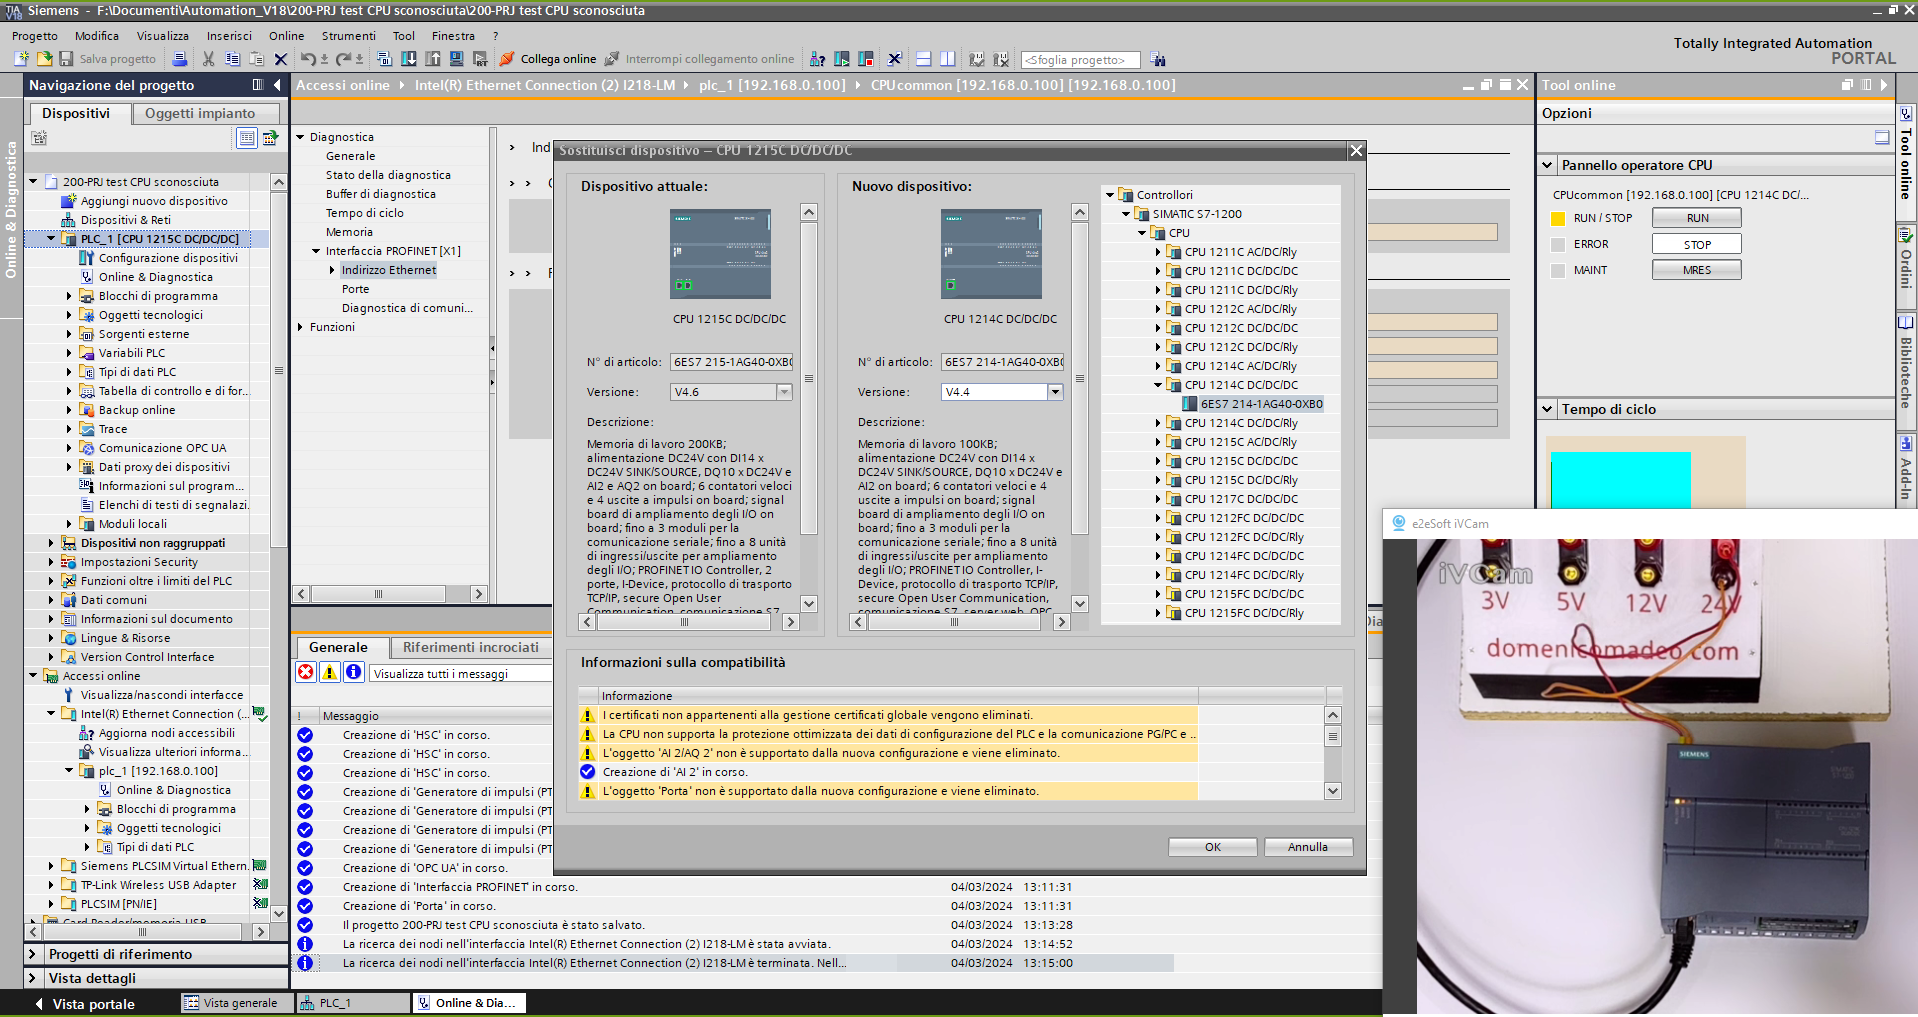The image size is (1918, 1017).
Task: Click the cyan cycle time chart area
Action: (x=1620, y=480)
